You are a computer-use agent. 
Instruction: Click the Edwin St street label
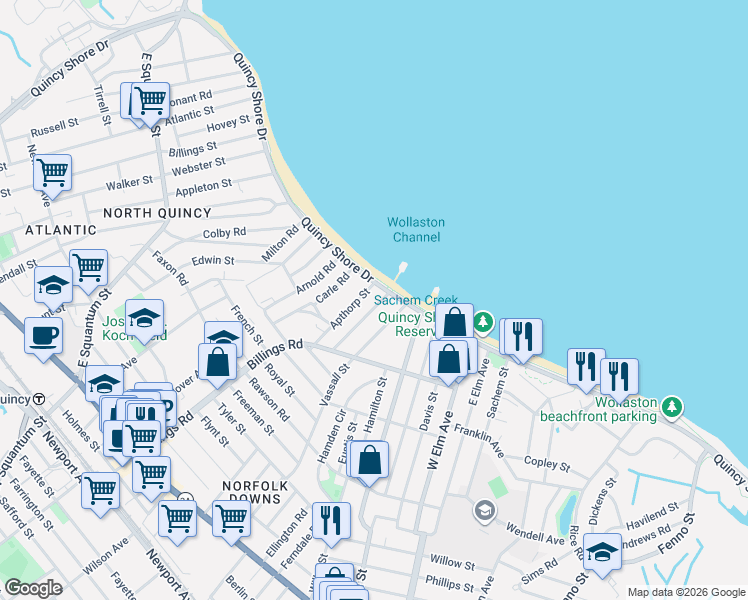click(x=213, y=261)
